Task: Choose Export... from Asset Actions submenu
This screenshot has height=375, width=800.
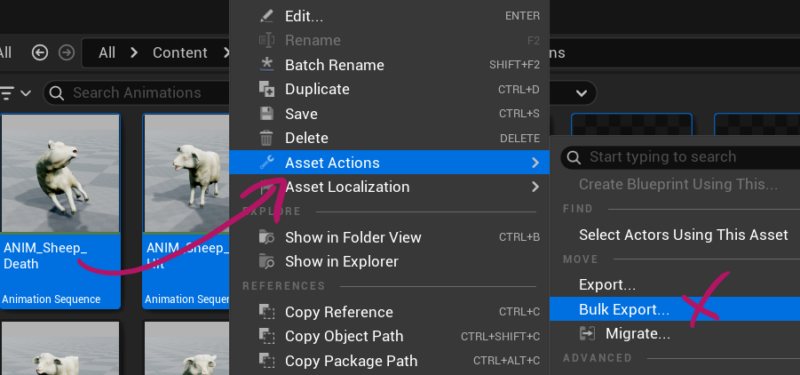Action: point(607,285)
